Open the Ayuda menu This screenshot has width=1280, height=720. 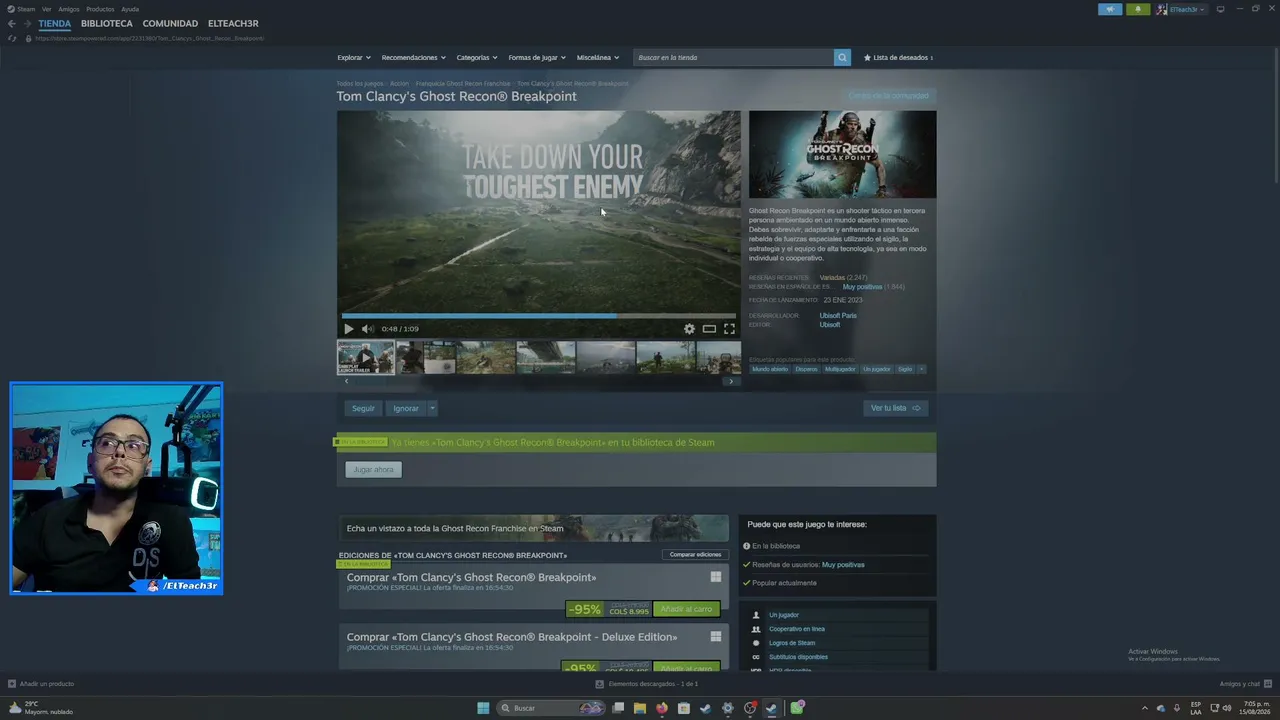pos(130,9)
